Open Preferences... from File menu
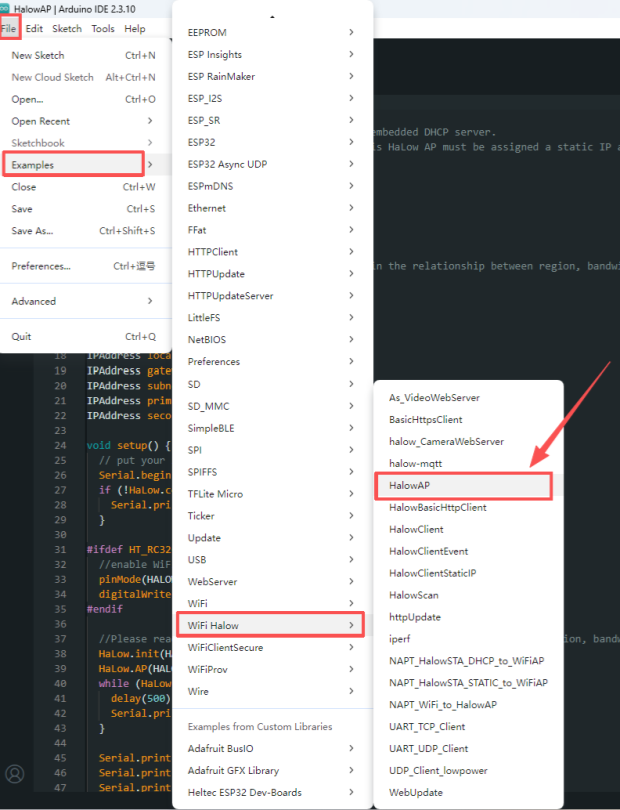This screenshot has height=810, width=620. 85,266
